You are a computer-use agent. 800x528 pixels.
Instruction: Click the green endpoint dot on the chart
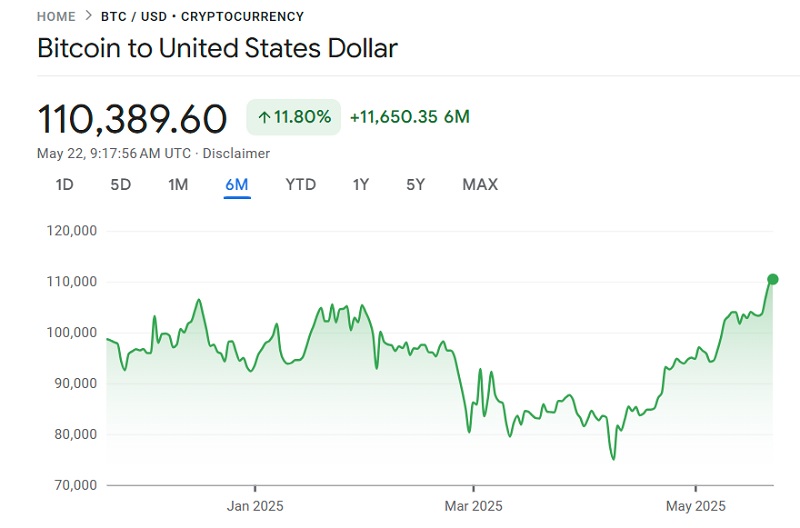pos(772,279)
